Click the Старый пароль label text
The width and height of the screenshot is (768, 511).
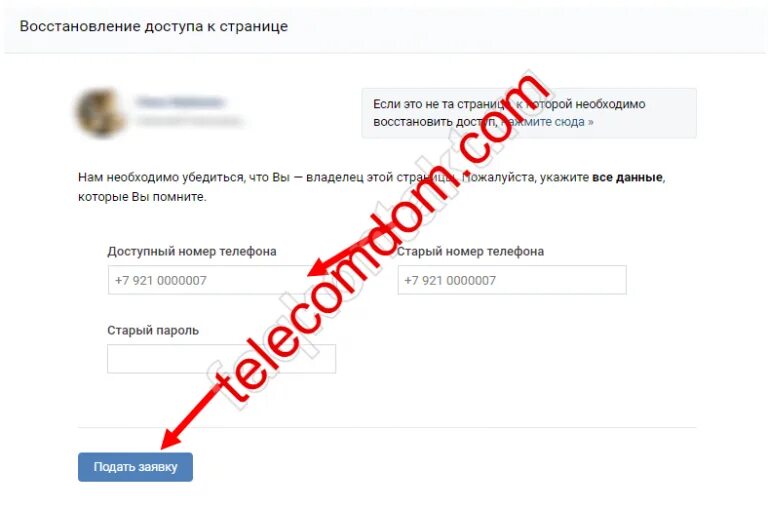153,330
